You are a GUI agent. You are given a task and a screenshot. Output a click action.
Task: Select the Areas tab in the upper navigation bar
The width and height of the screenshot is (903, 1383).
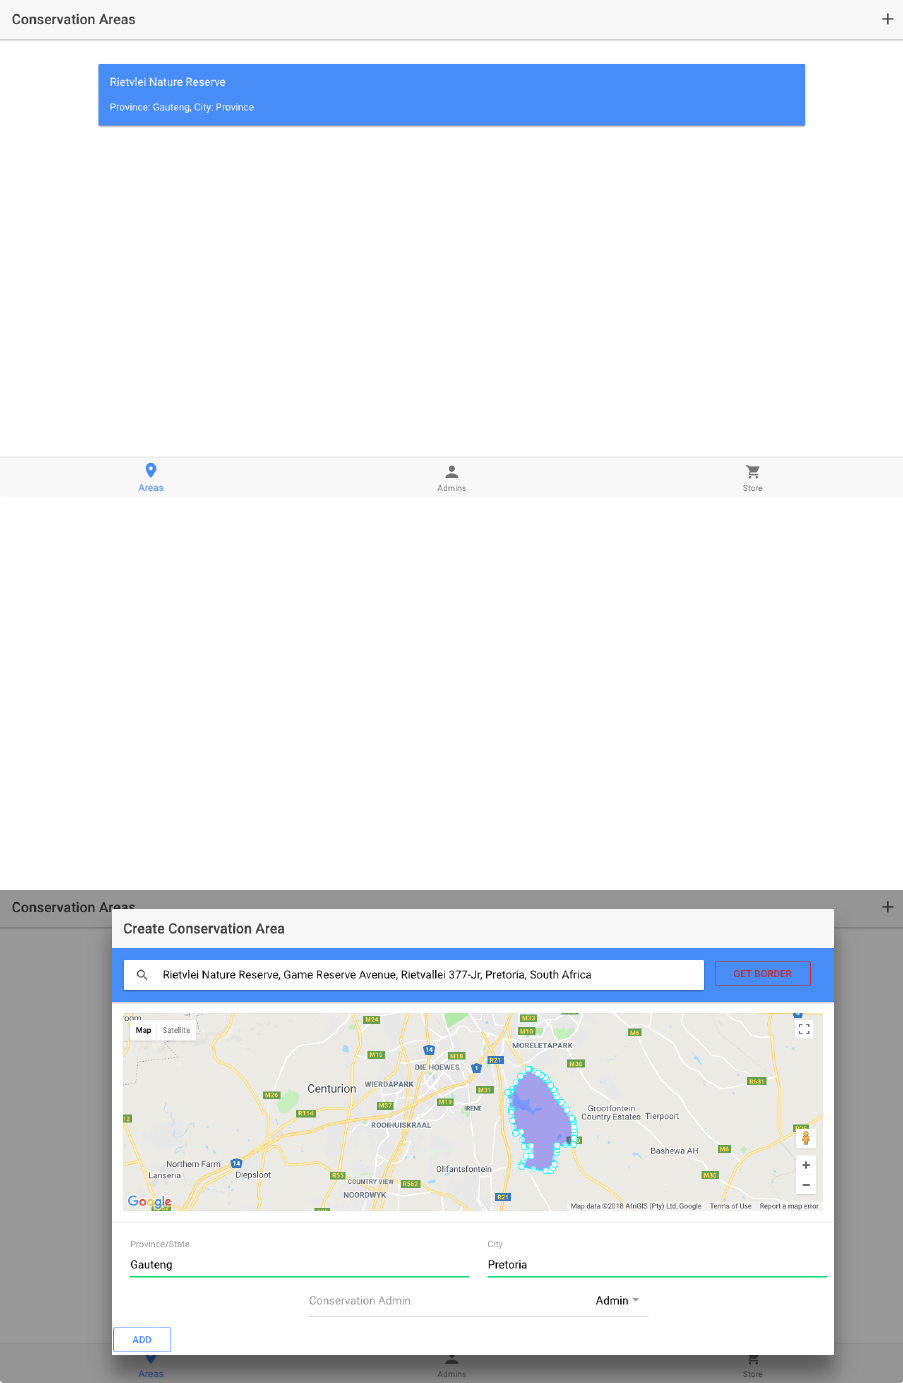coord(151,477)
